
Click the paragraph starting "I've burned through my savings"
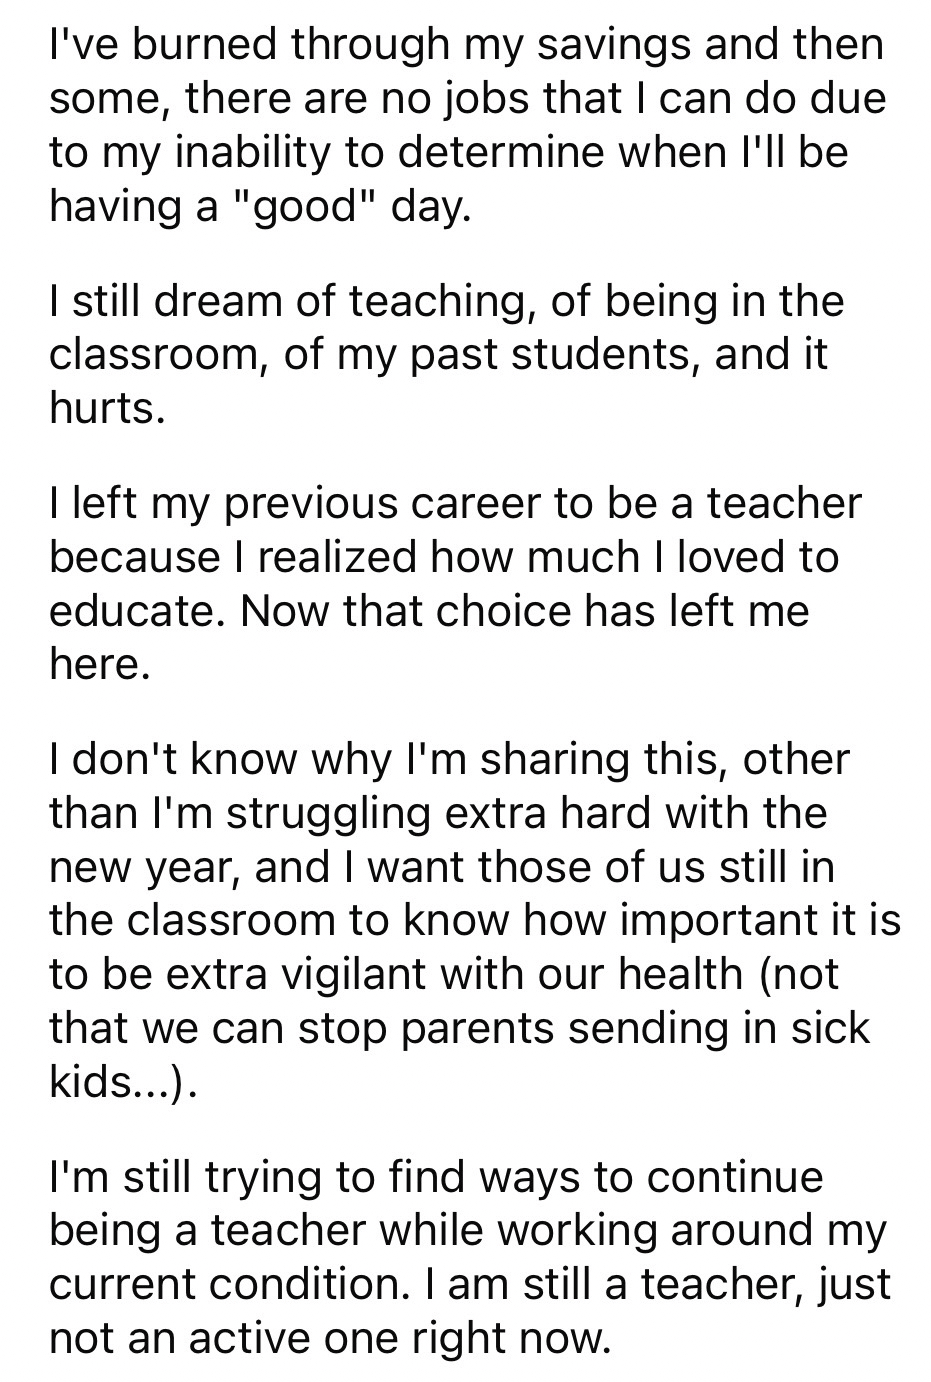(x=467, y=125)
